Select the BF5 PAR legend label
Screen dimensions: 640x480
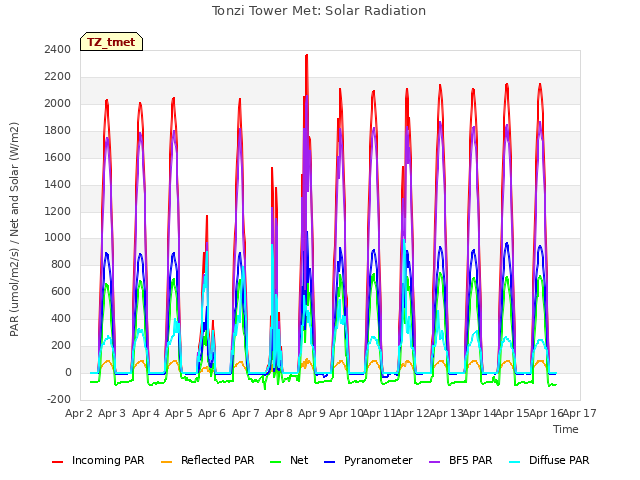pos(471,460)
